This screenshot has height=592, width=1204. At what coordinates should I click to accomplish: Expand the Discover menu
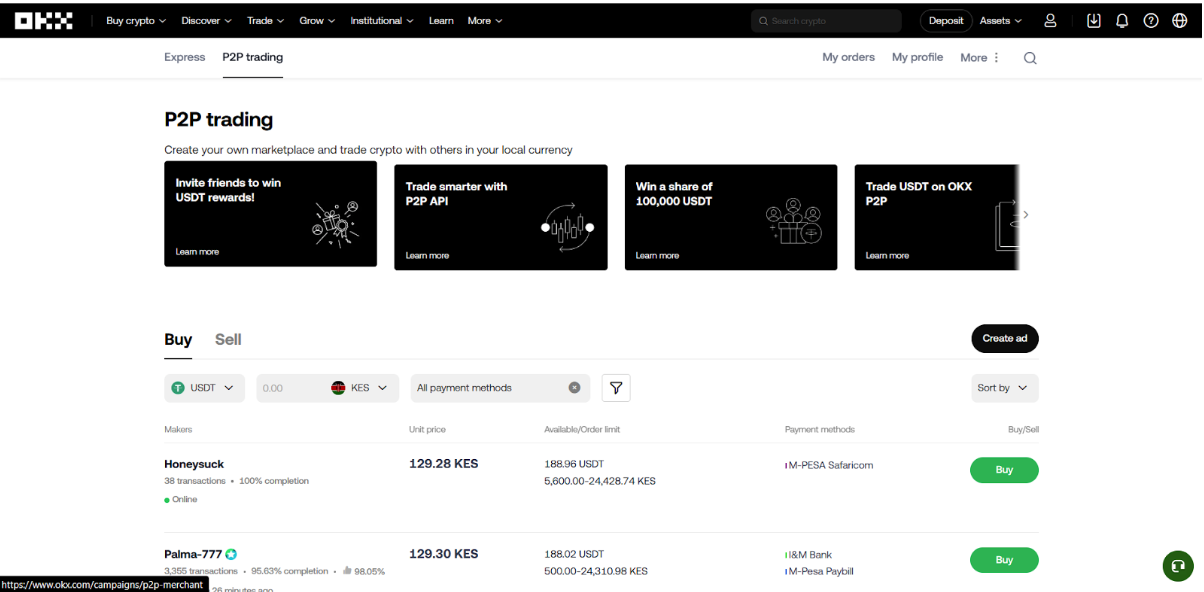pyautogui.click(x=206, y=20)
